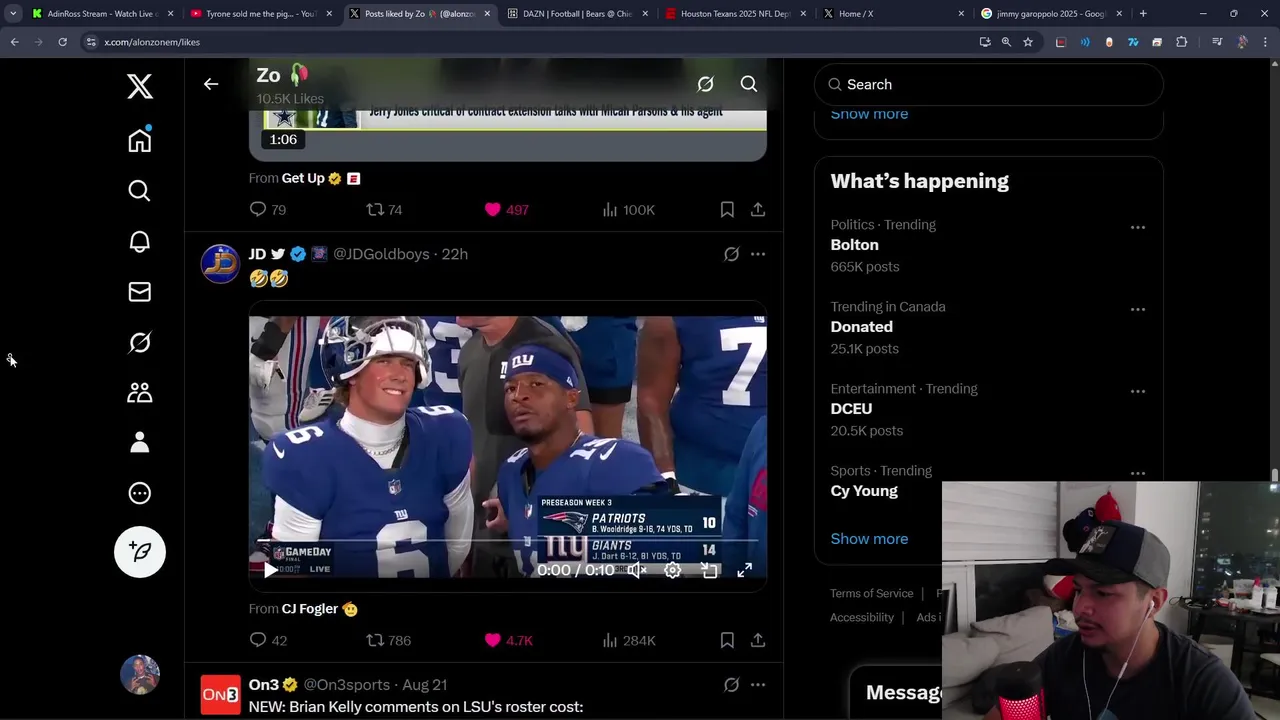The height and width of the screenshot is (720, 1280).
Task: Search within Zo's profile
Action: click(749, 84)
